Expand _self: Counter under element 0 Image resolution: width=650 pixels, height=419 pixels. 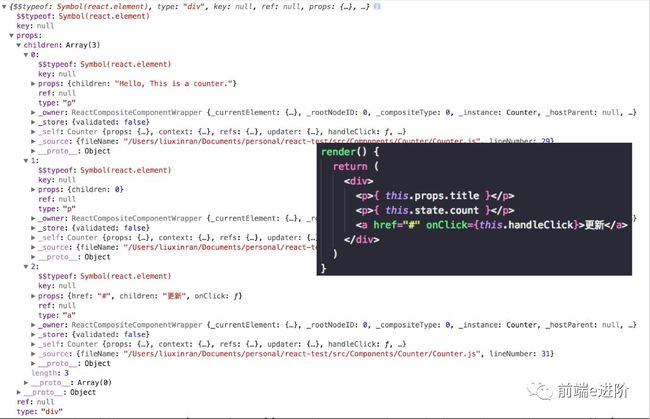(x=33, y=132)
